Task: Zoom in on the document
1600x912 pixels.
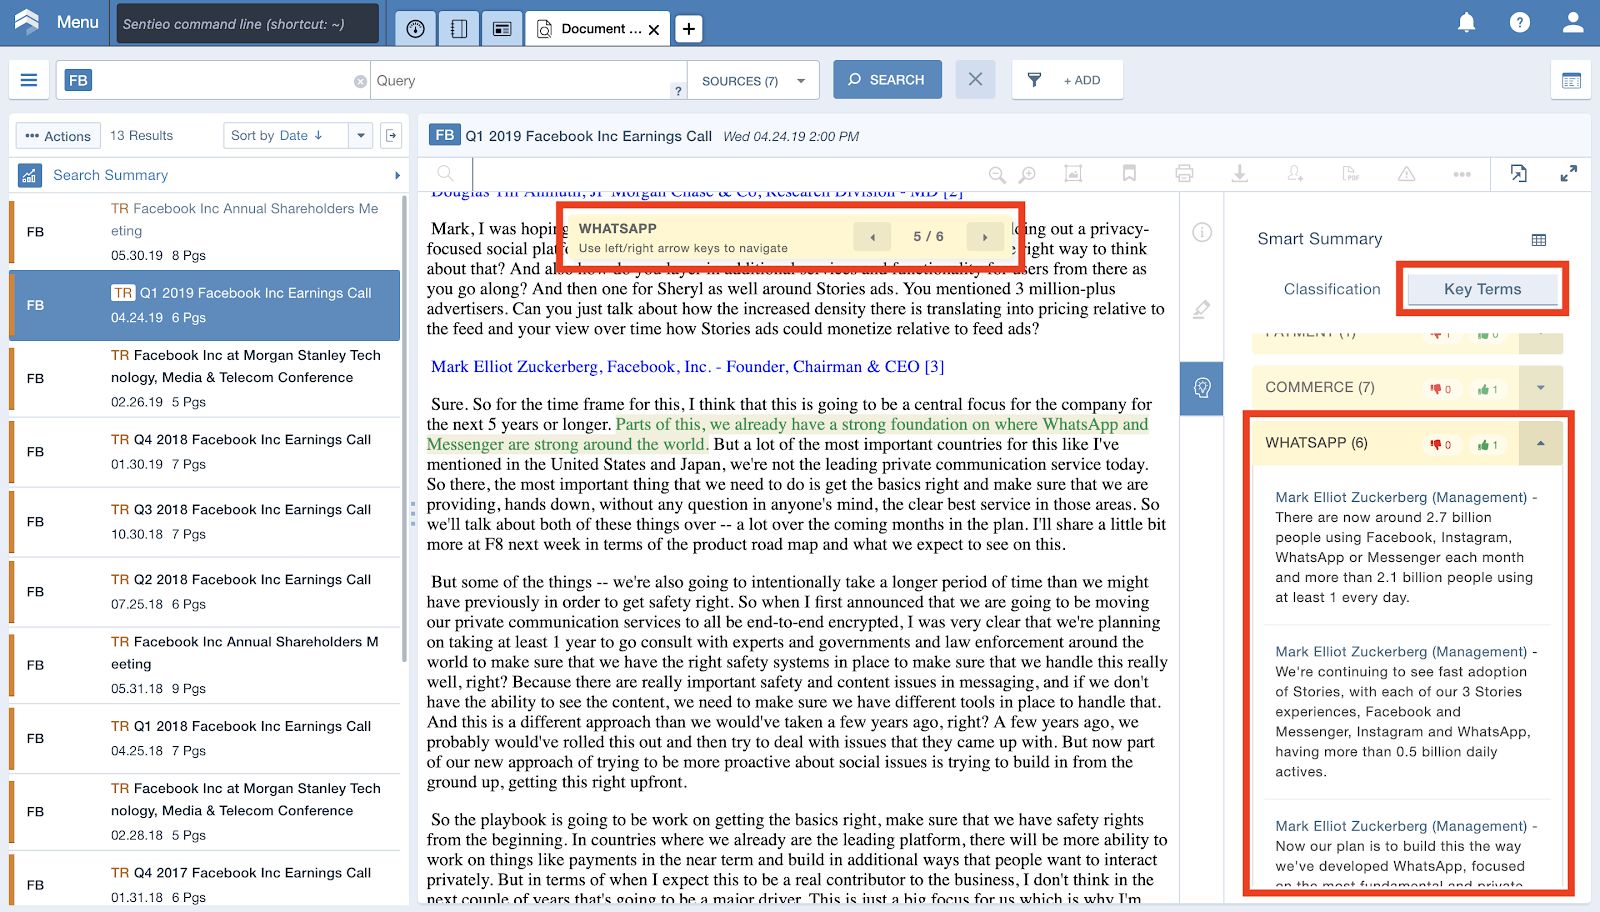Action: [1027, 174]
